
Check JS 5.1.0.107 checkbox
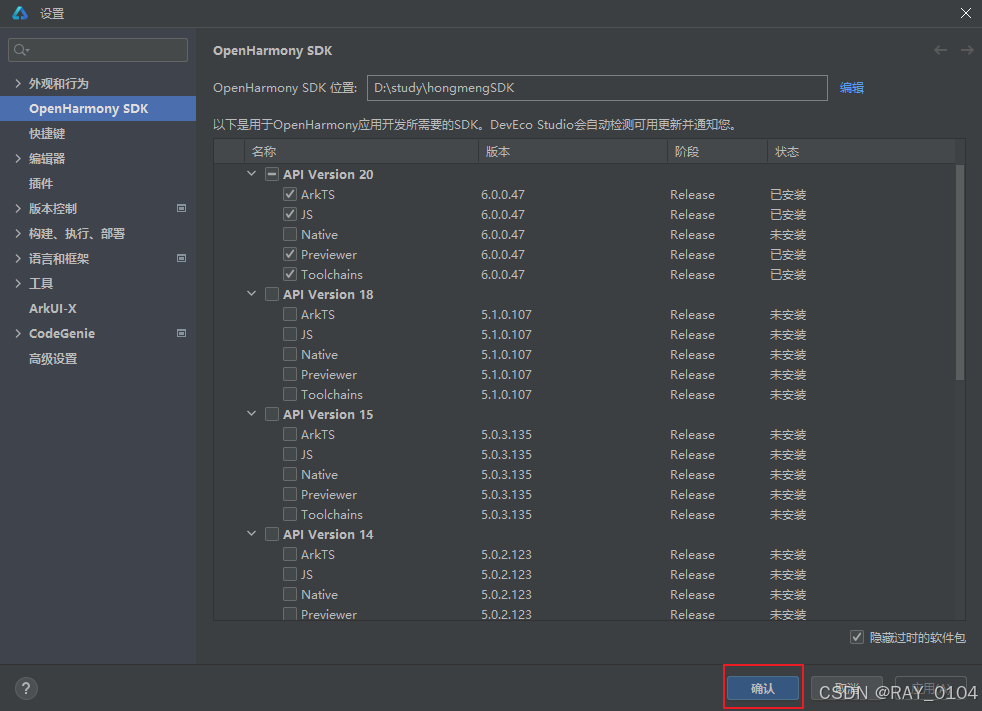point(289,334)
